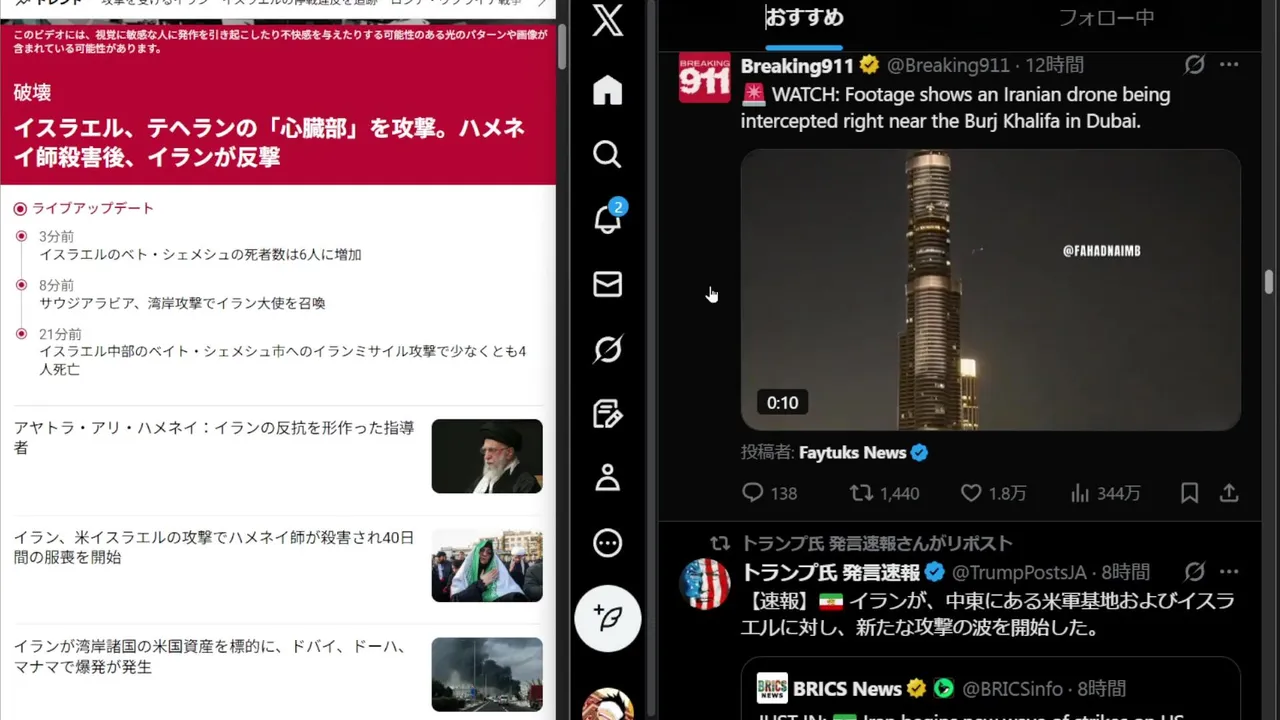Click the 12時間 timestamp on Breaking911 post
1280x720 pixels.
(1054, 65)
